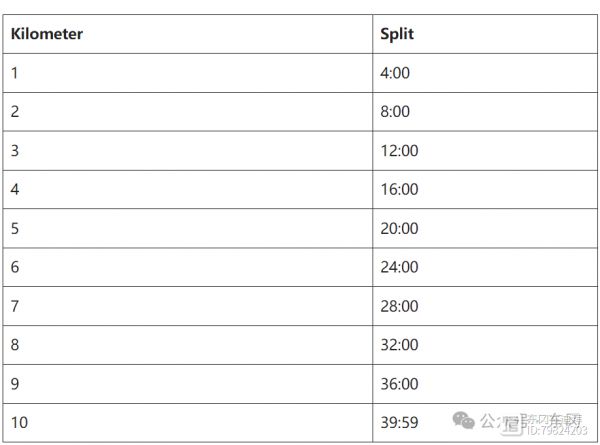The width and height of the screenshot is (600, 445).
Task: Click the watermark ID text
Action: tap(557, 430)
